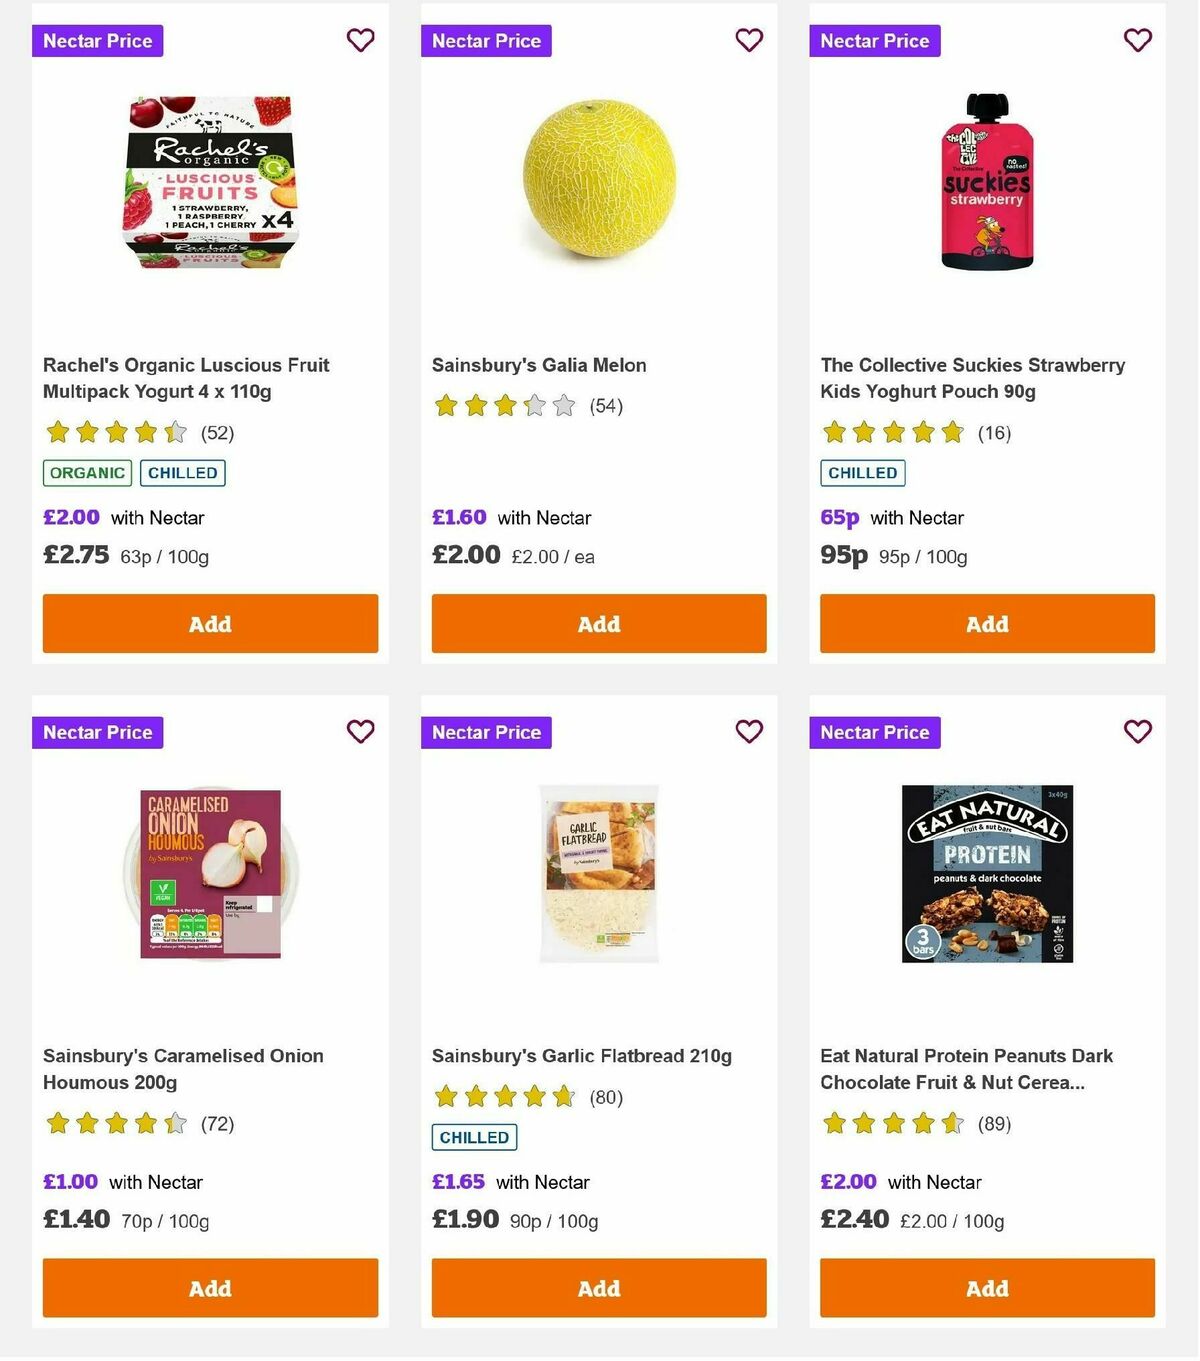1200x1361 pixels.
Task: Click the Nectar Price badge on the houmous card
Action: point(97,732)
